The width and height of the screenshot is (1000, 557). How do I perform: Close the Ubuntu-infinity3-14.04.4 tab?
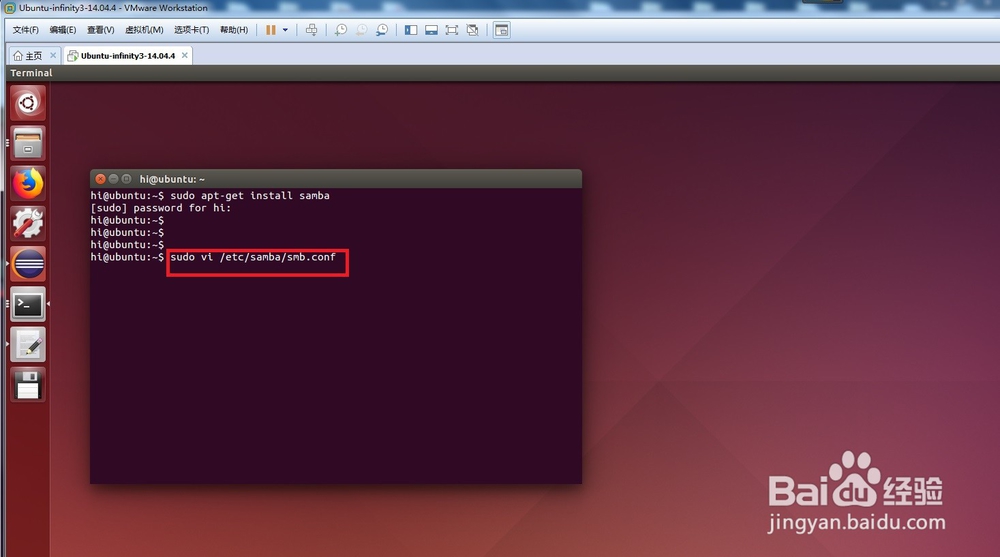coord(184,56)
